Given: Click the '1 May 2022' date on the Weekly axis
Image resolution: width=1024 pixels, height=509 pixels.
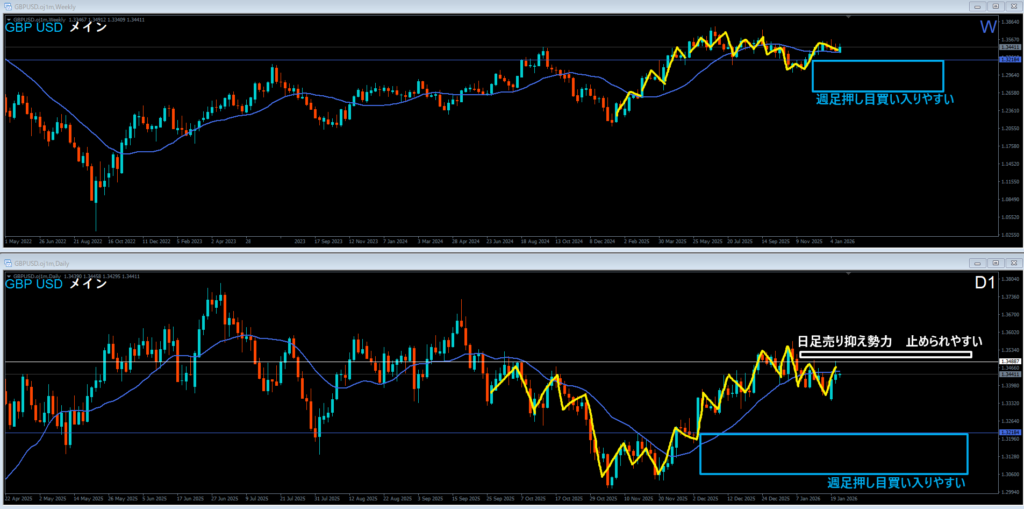Looking at the screenshot, I should pos(18,240).
